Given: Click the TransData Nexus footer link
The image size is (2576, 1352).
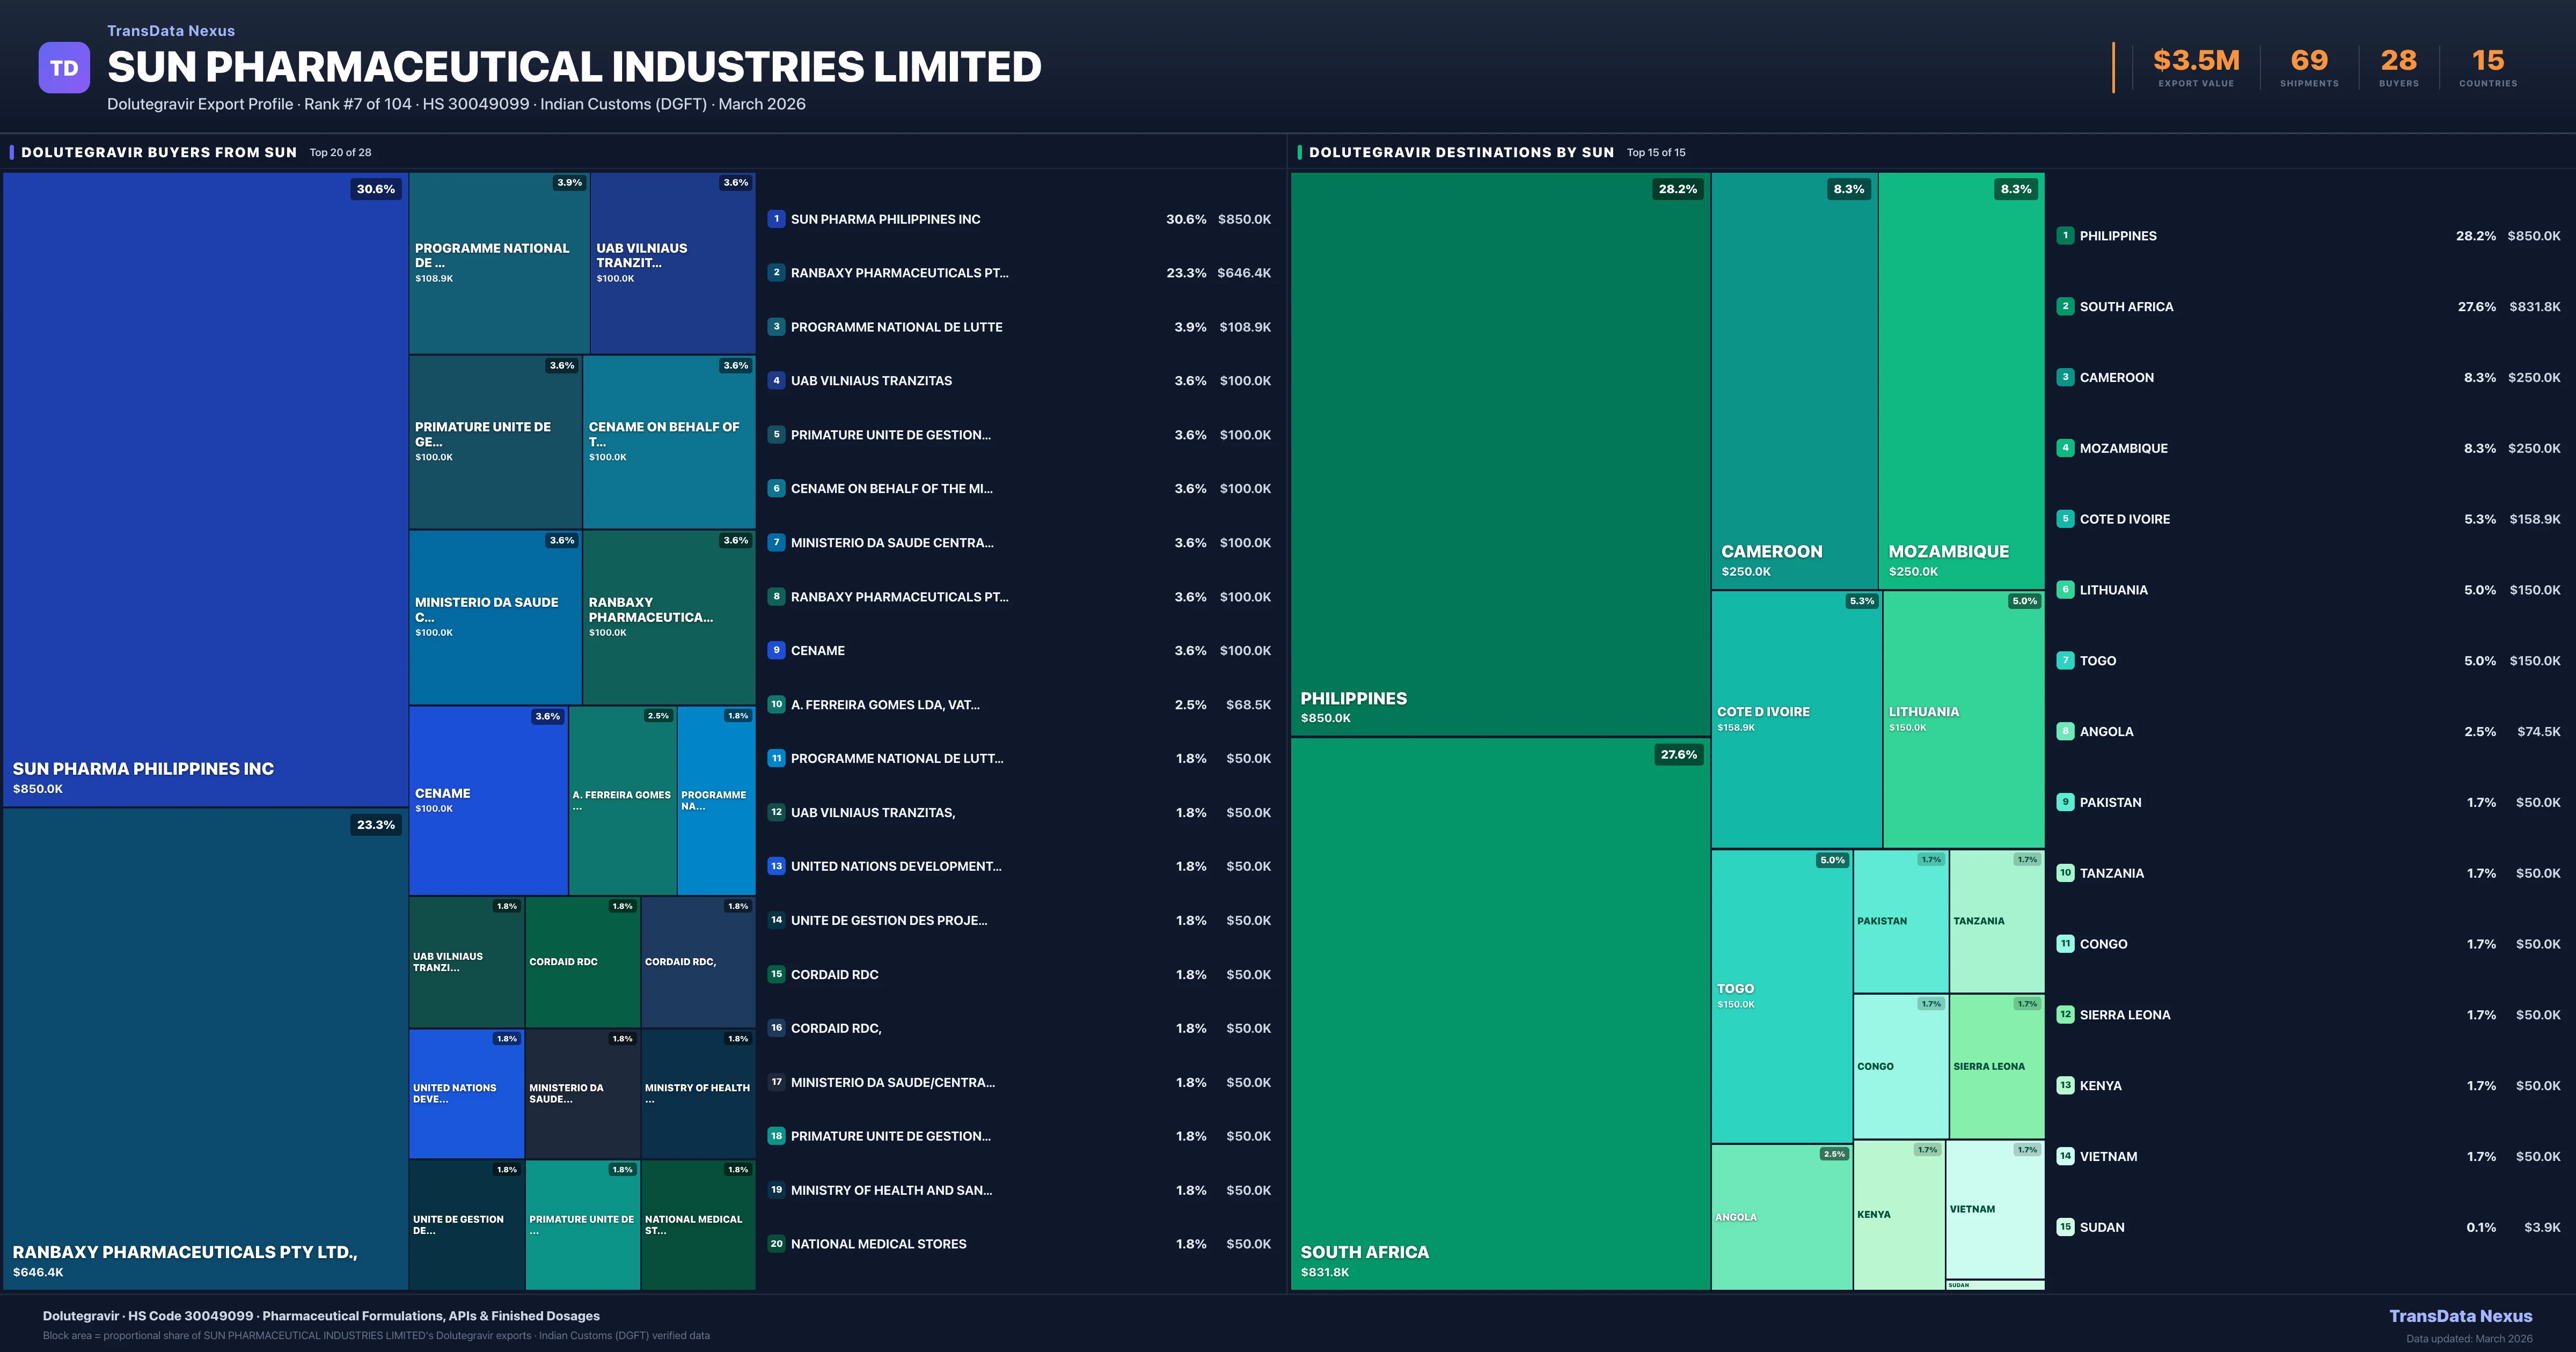Looking at the screenshot, I should click(2460, 1316).
